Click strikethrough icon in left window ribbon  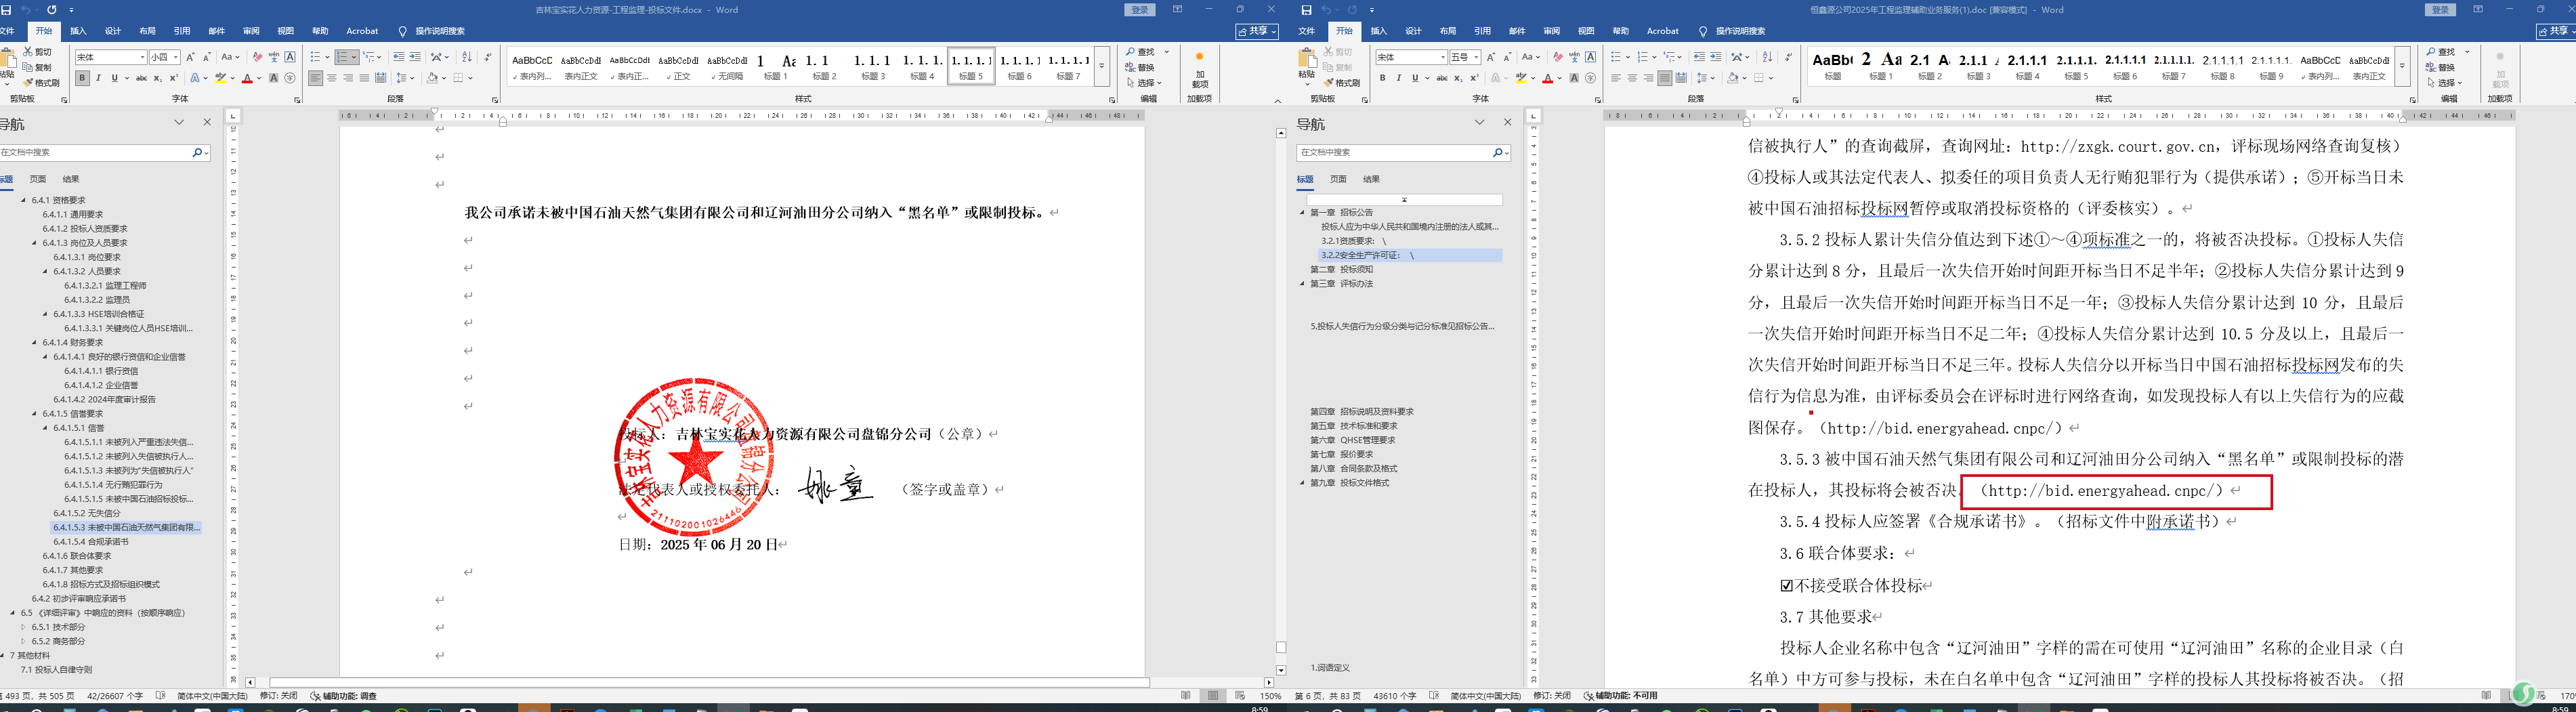pyautogui.click(x=141, y=78)
